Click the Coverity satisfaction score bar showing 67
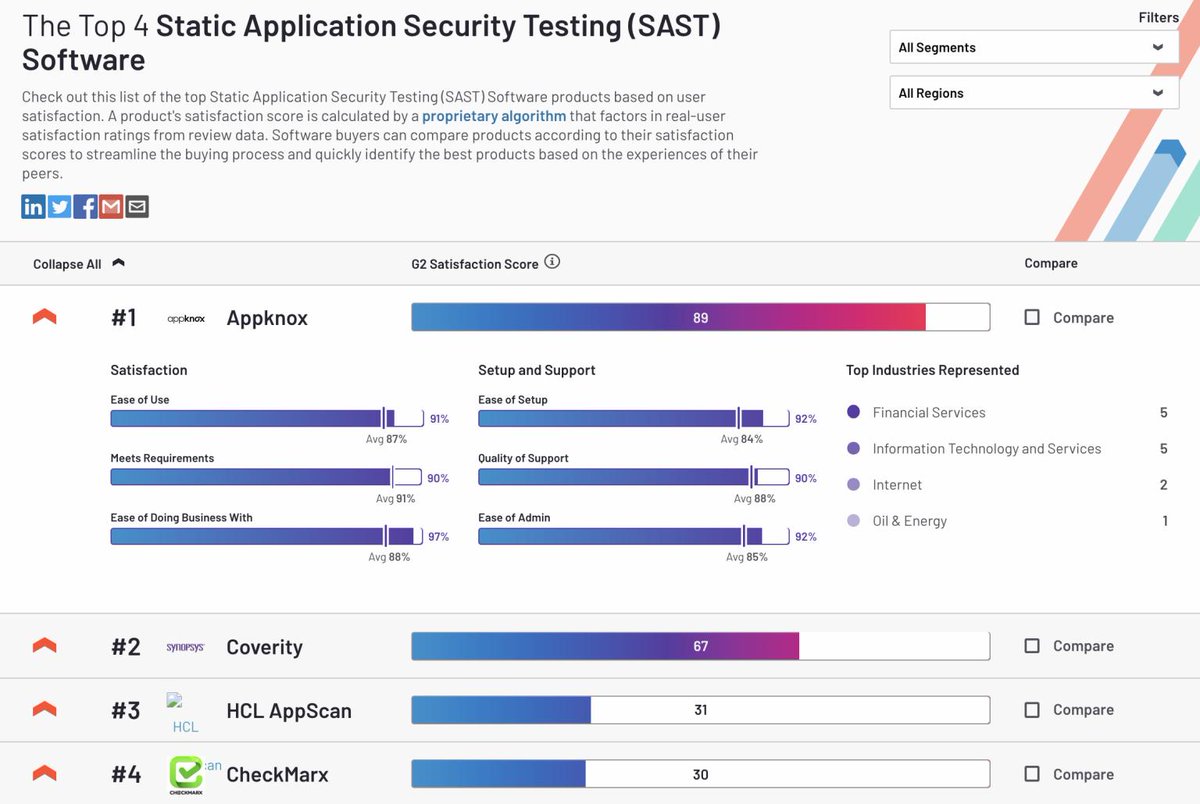 [x=700, y=646]
